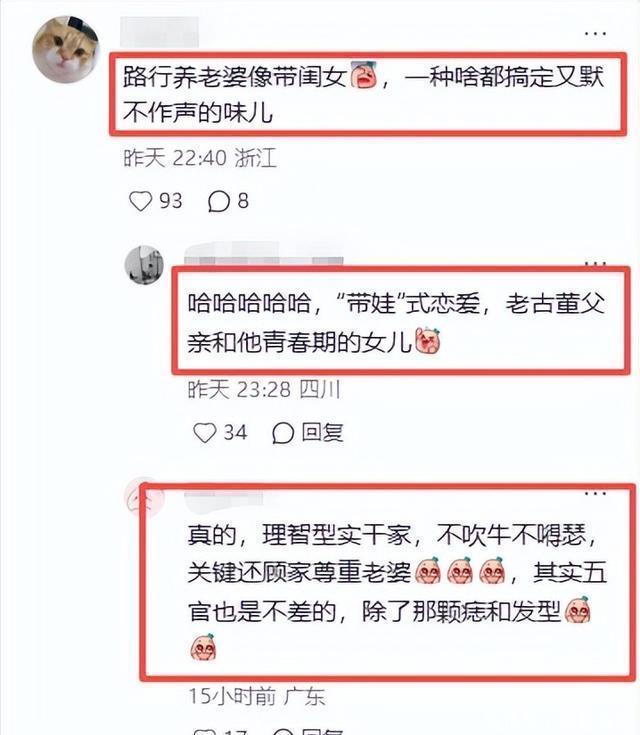Select the reply text starting with 真的，理智型实干家

398,592
